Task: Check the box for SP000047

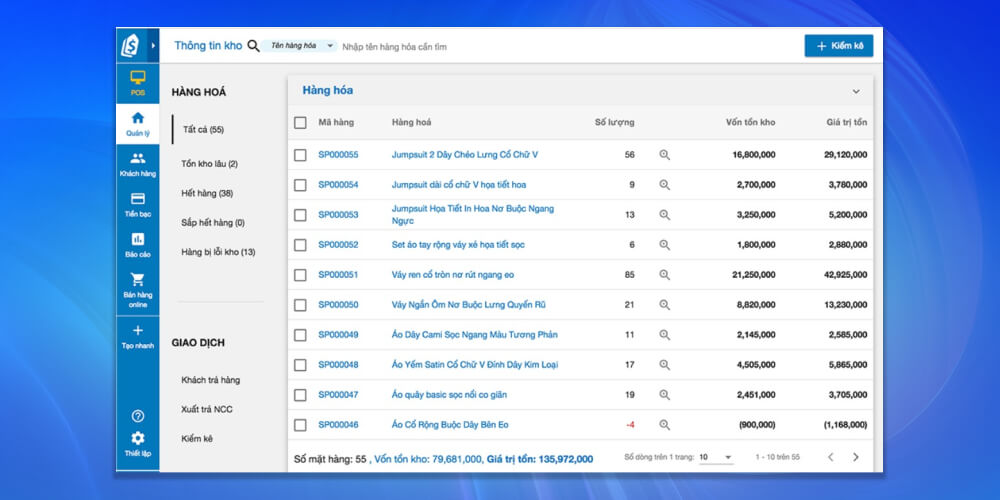Action: pyautogui.click(x=300, y=395)
